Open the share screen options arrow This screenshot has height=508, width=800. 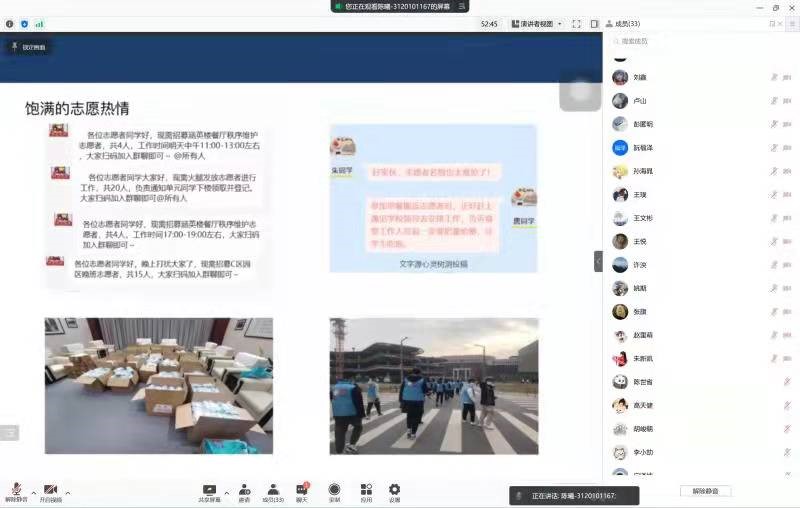coord(226,492)
